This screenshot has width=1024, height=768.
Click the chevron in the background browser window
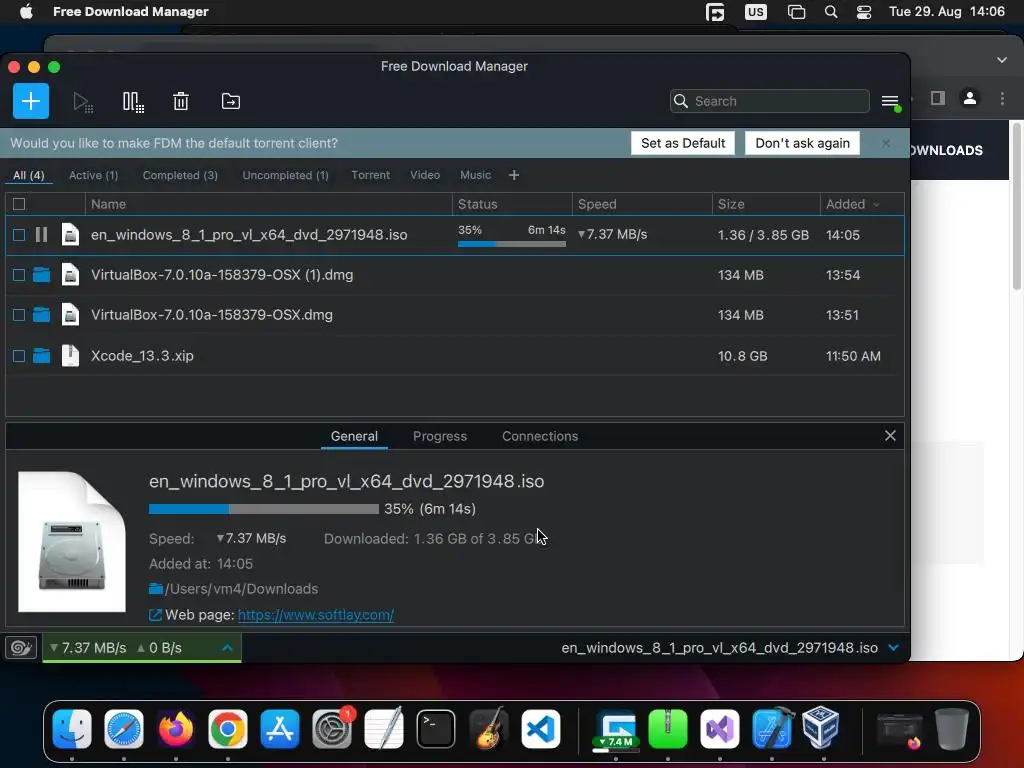point(1001,60)
